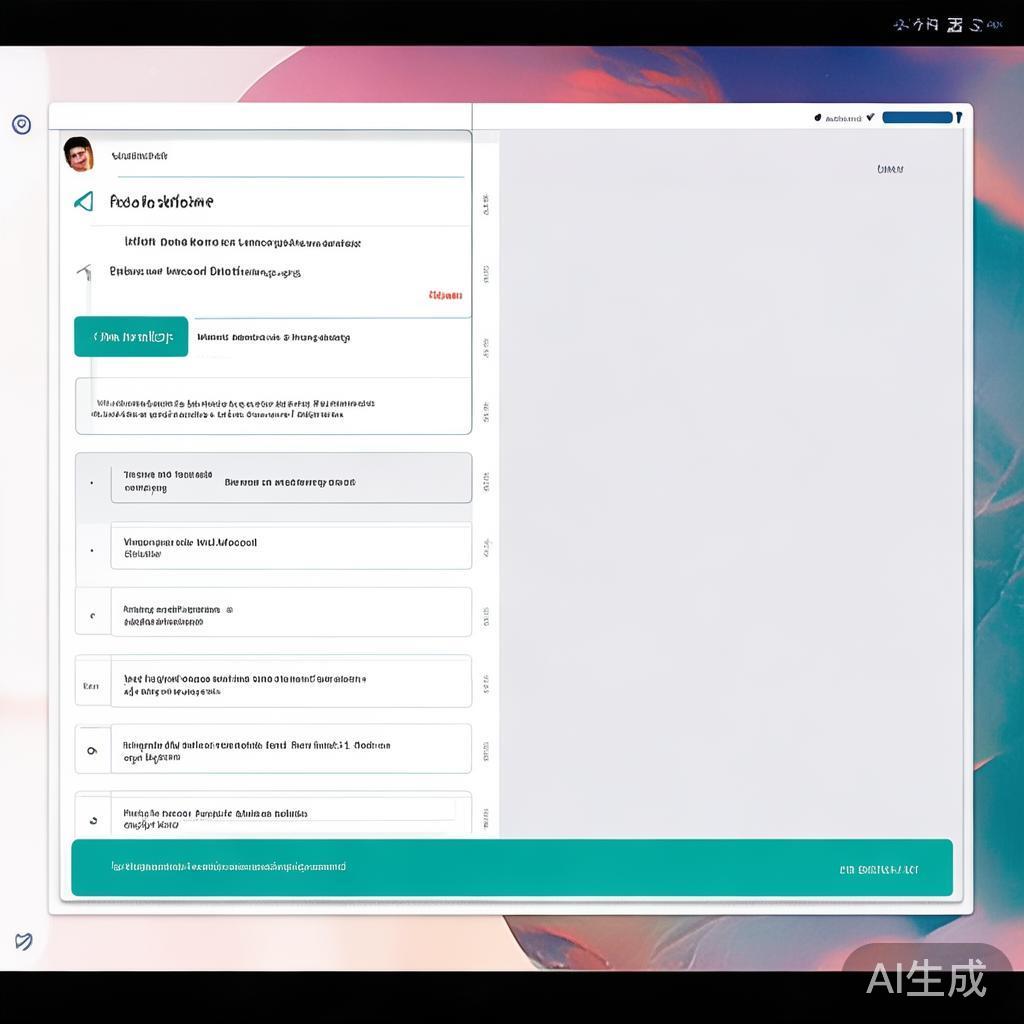Click the red link text on the right

(x=445, y=295)
